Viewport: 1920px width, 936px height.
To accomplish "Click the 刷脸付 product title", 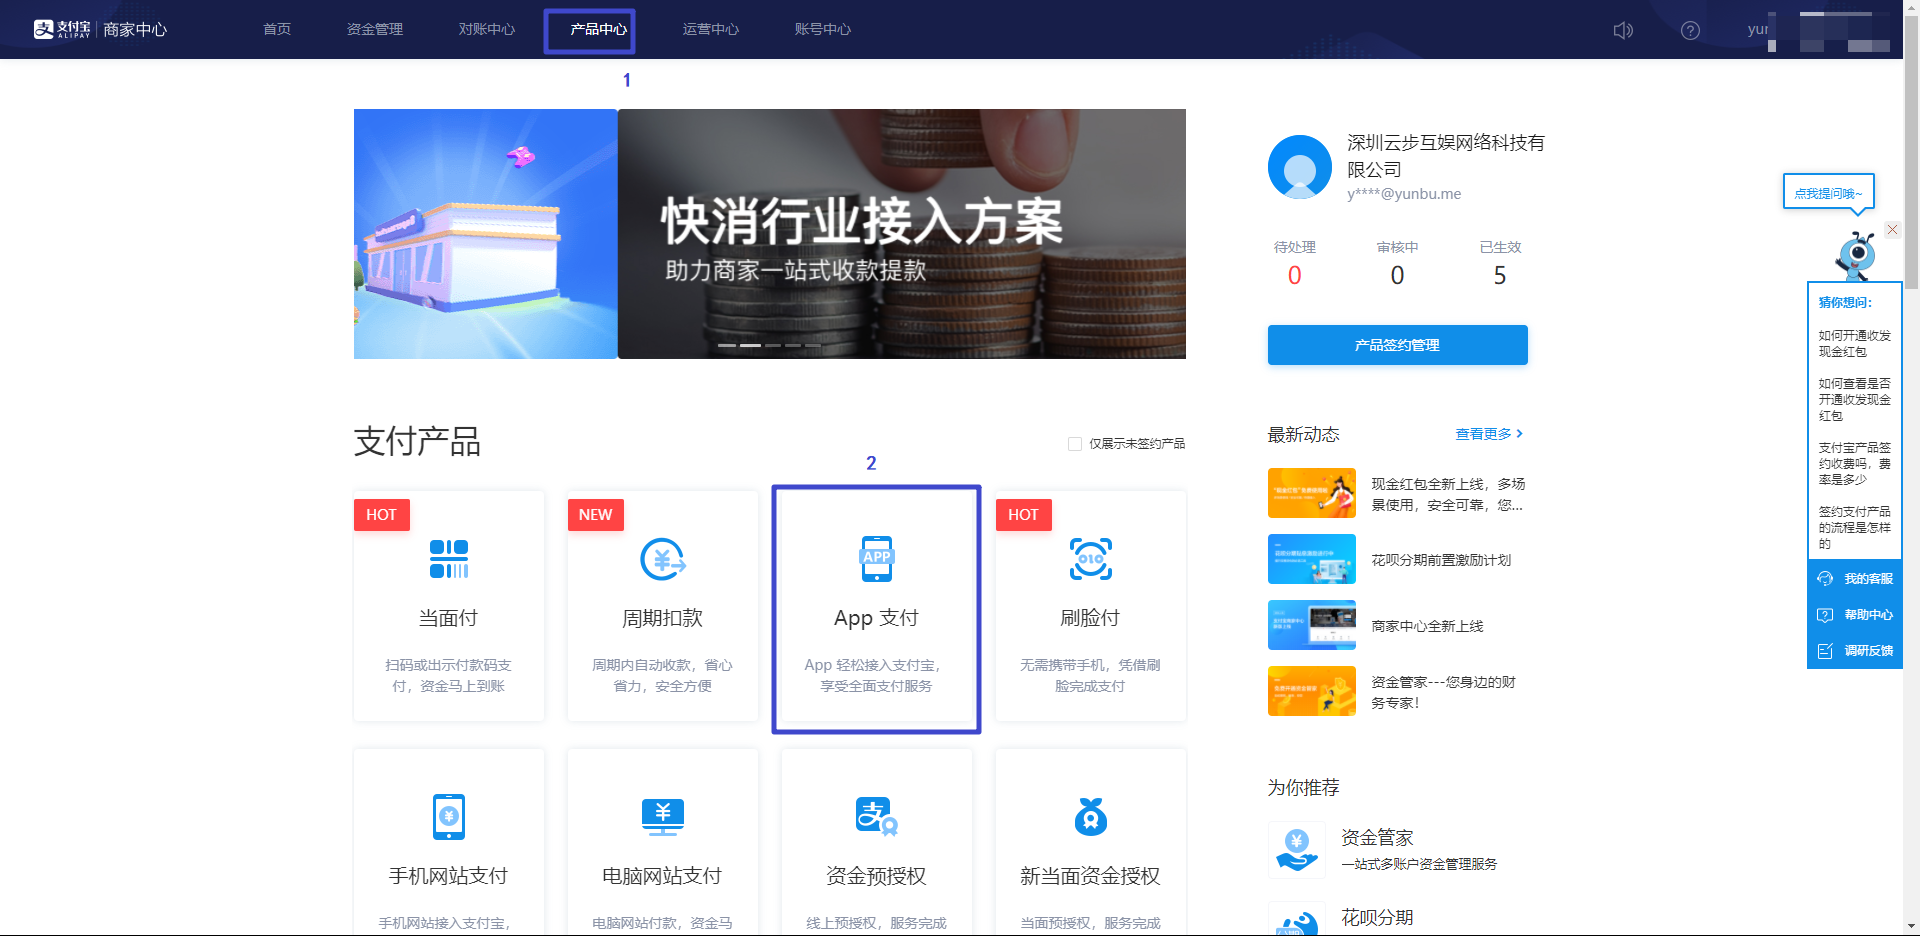I will (1090, 618).
